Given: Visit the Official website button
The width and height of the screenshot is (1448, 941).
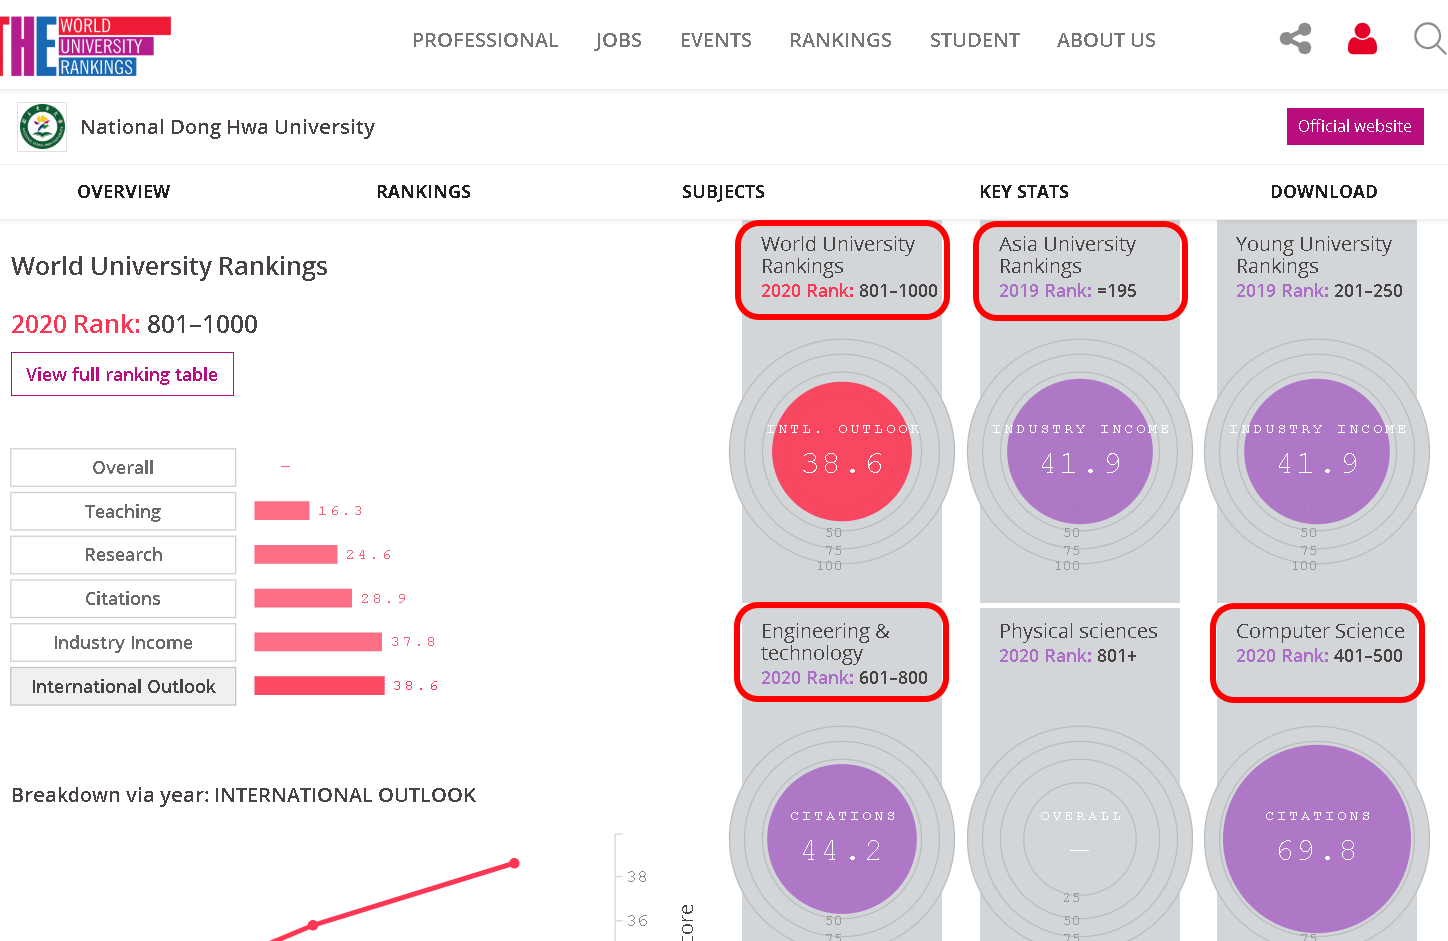Looking at the screenshot, I should [1355, 126].
